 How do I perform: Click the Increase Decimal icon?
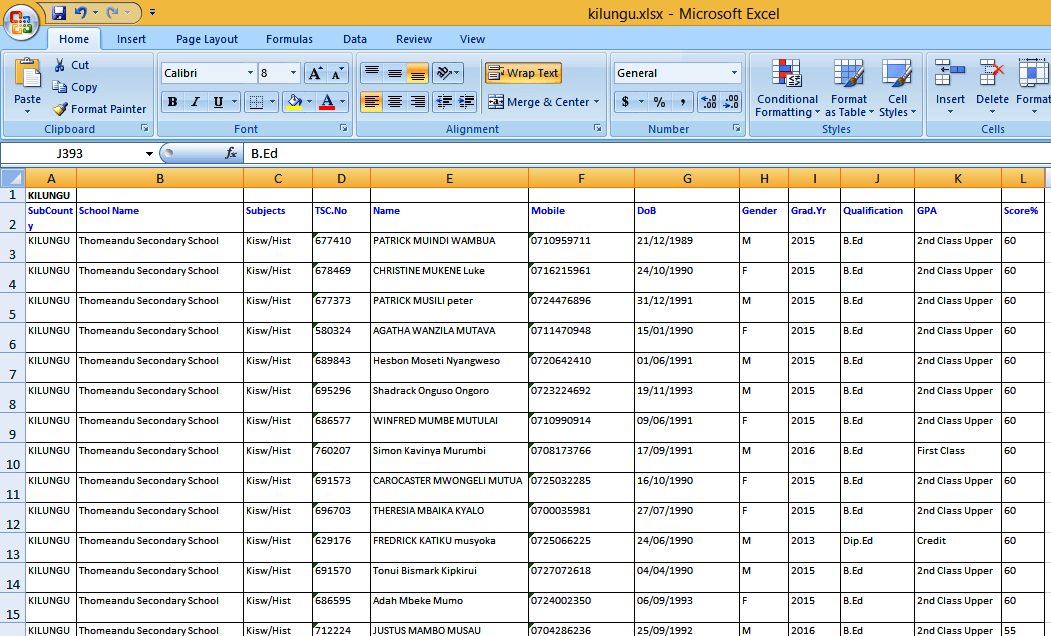click(708, 102)
